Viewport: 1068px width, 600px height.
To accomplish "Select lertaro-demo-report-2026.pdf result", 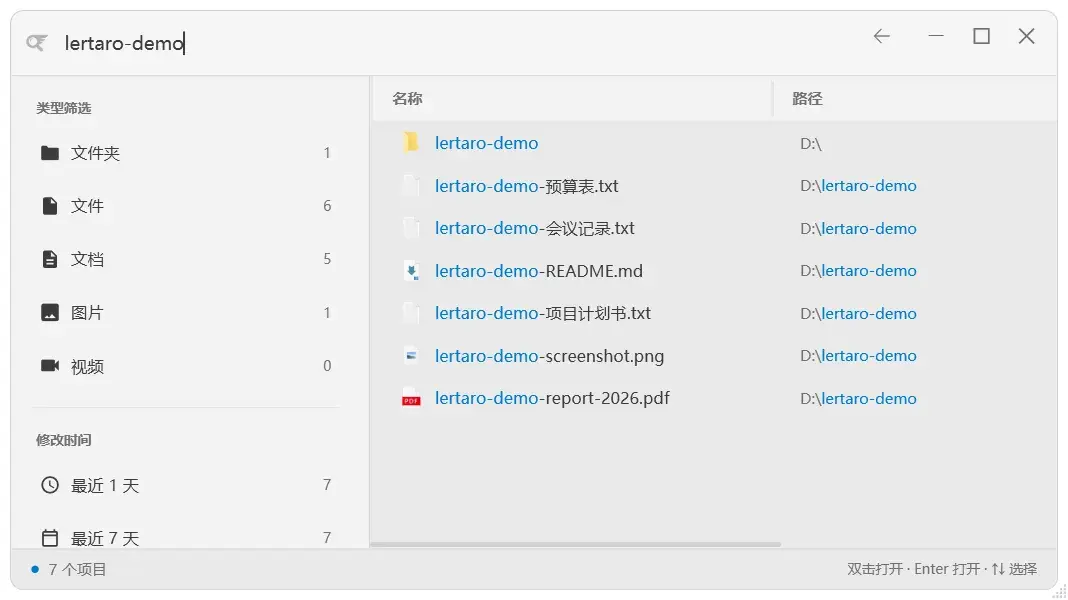I will pyautogui.click(x=714, y=398).
